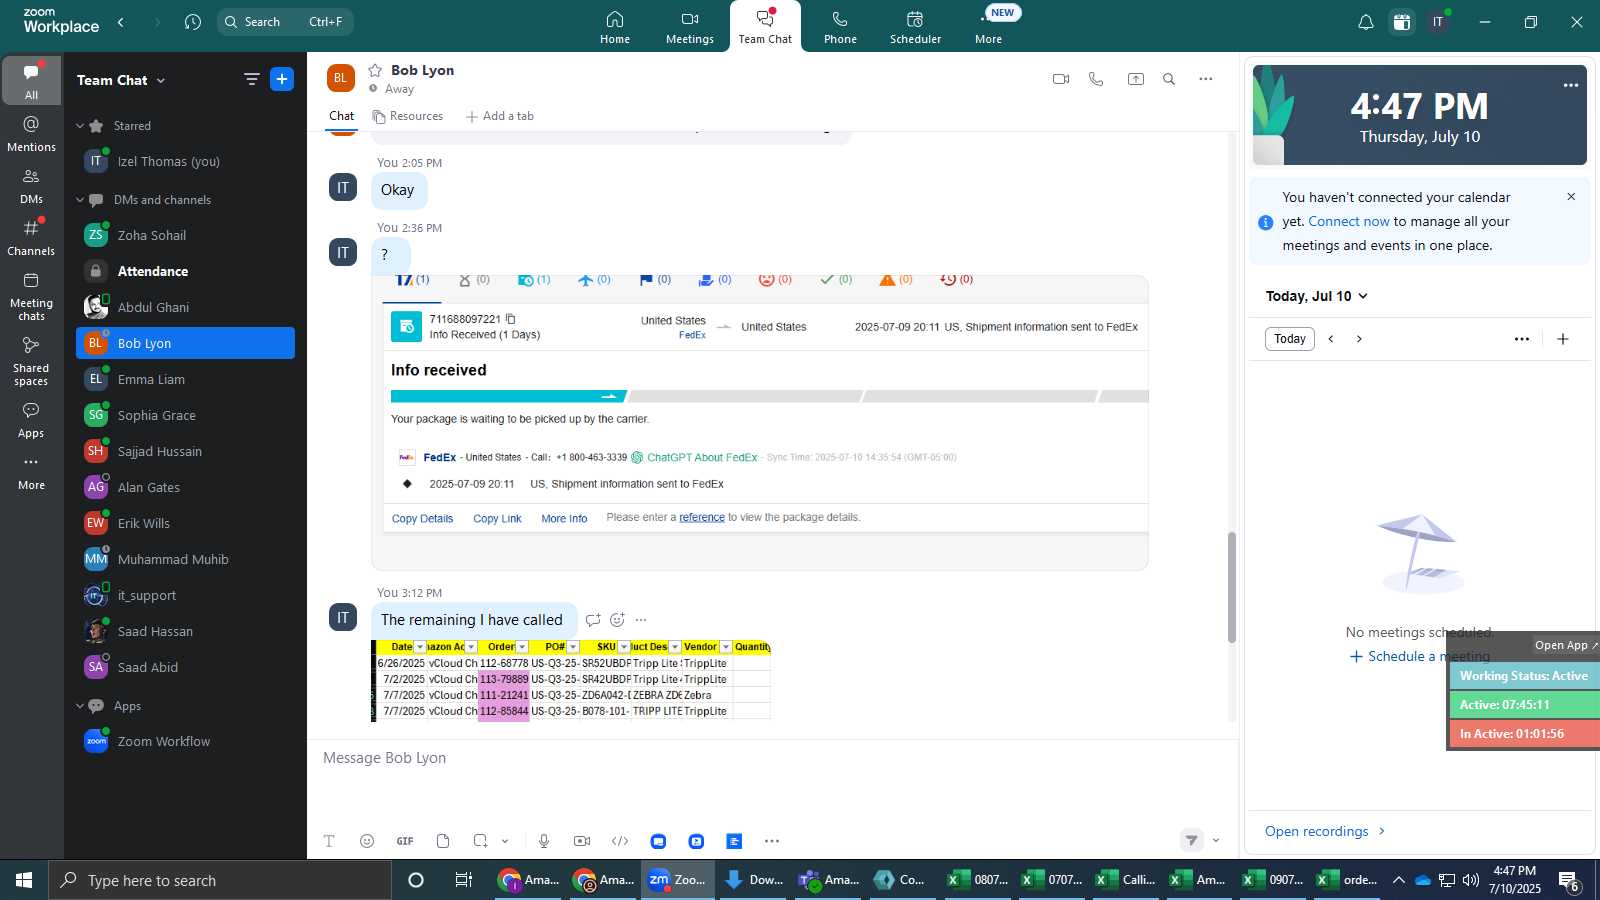
Task: Reply to 'The remaining I have called' message
Action: pyautogui.click(x=593, y=620)
